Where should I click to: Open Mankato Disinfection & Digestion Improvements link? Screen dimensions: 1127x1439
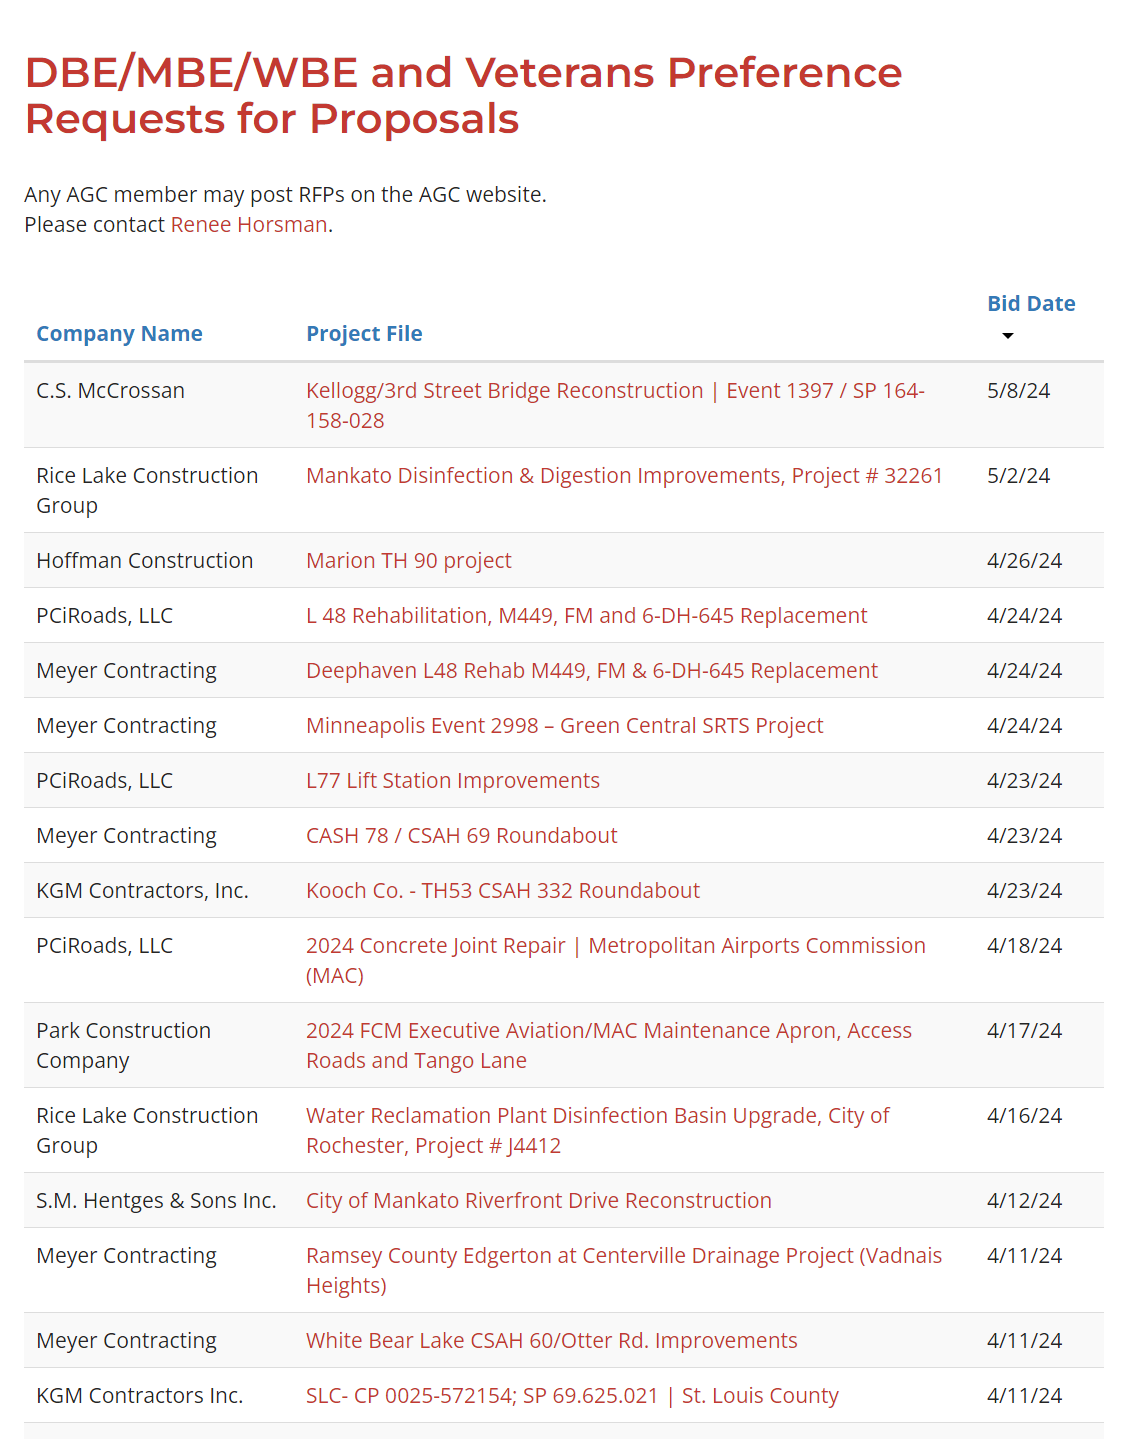[624, 476]
